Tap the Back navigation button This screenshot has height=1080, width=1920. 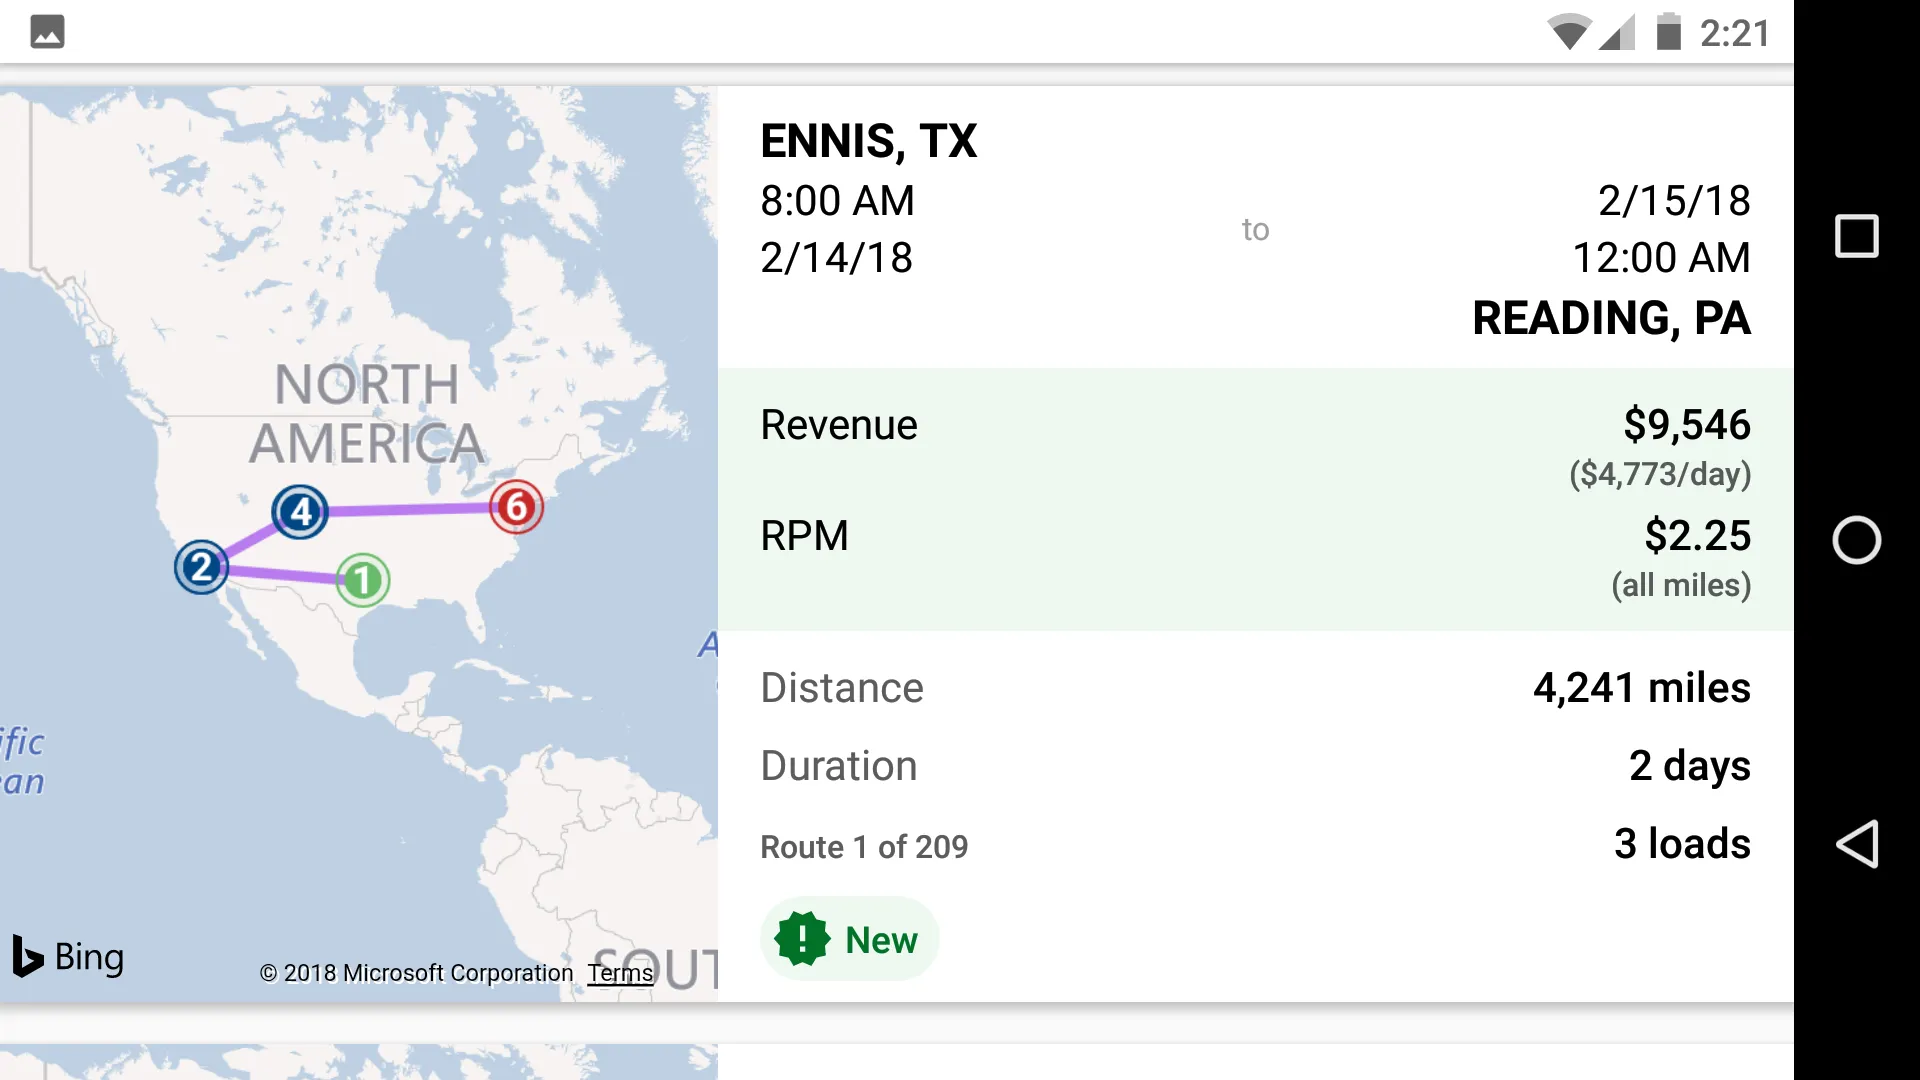pyautogui.click(x=1857, y=844)
